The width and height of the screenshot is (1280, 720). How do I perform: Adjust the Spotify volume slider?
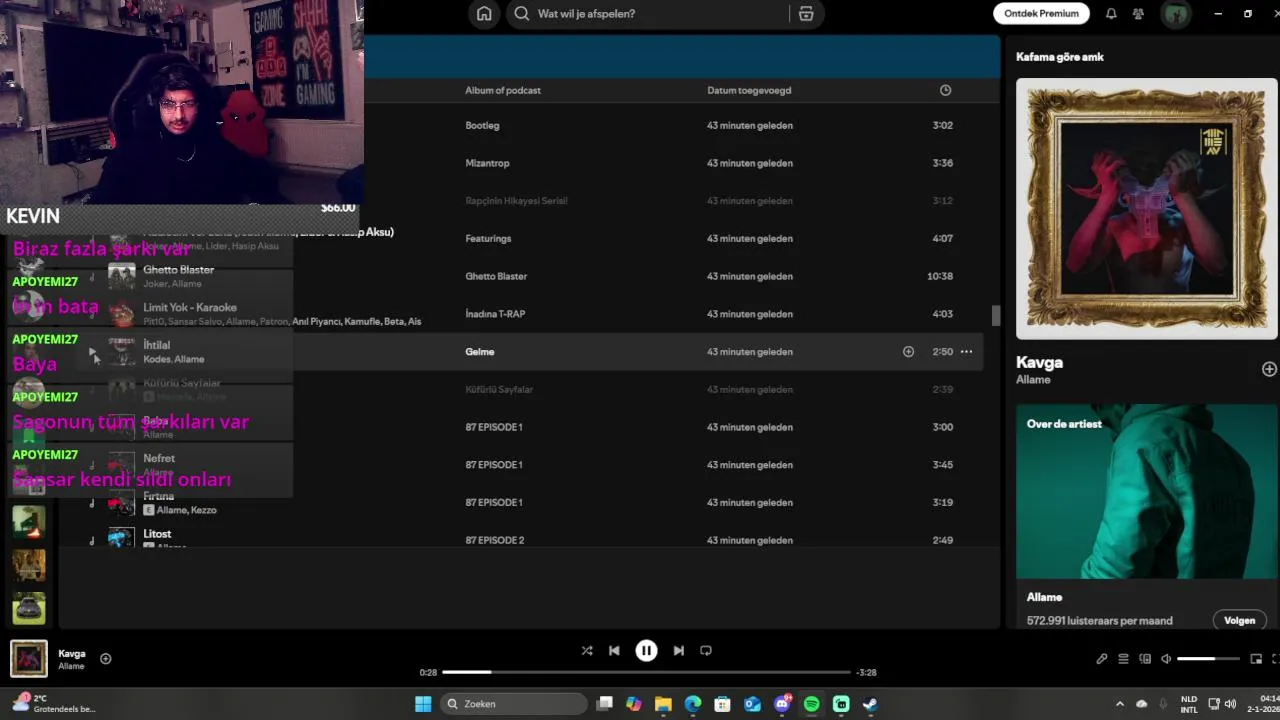pyautogui.click(x=1208, y=659)
